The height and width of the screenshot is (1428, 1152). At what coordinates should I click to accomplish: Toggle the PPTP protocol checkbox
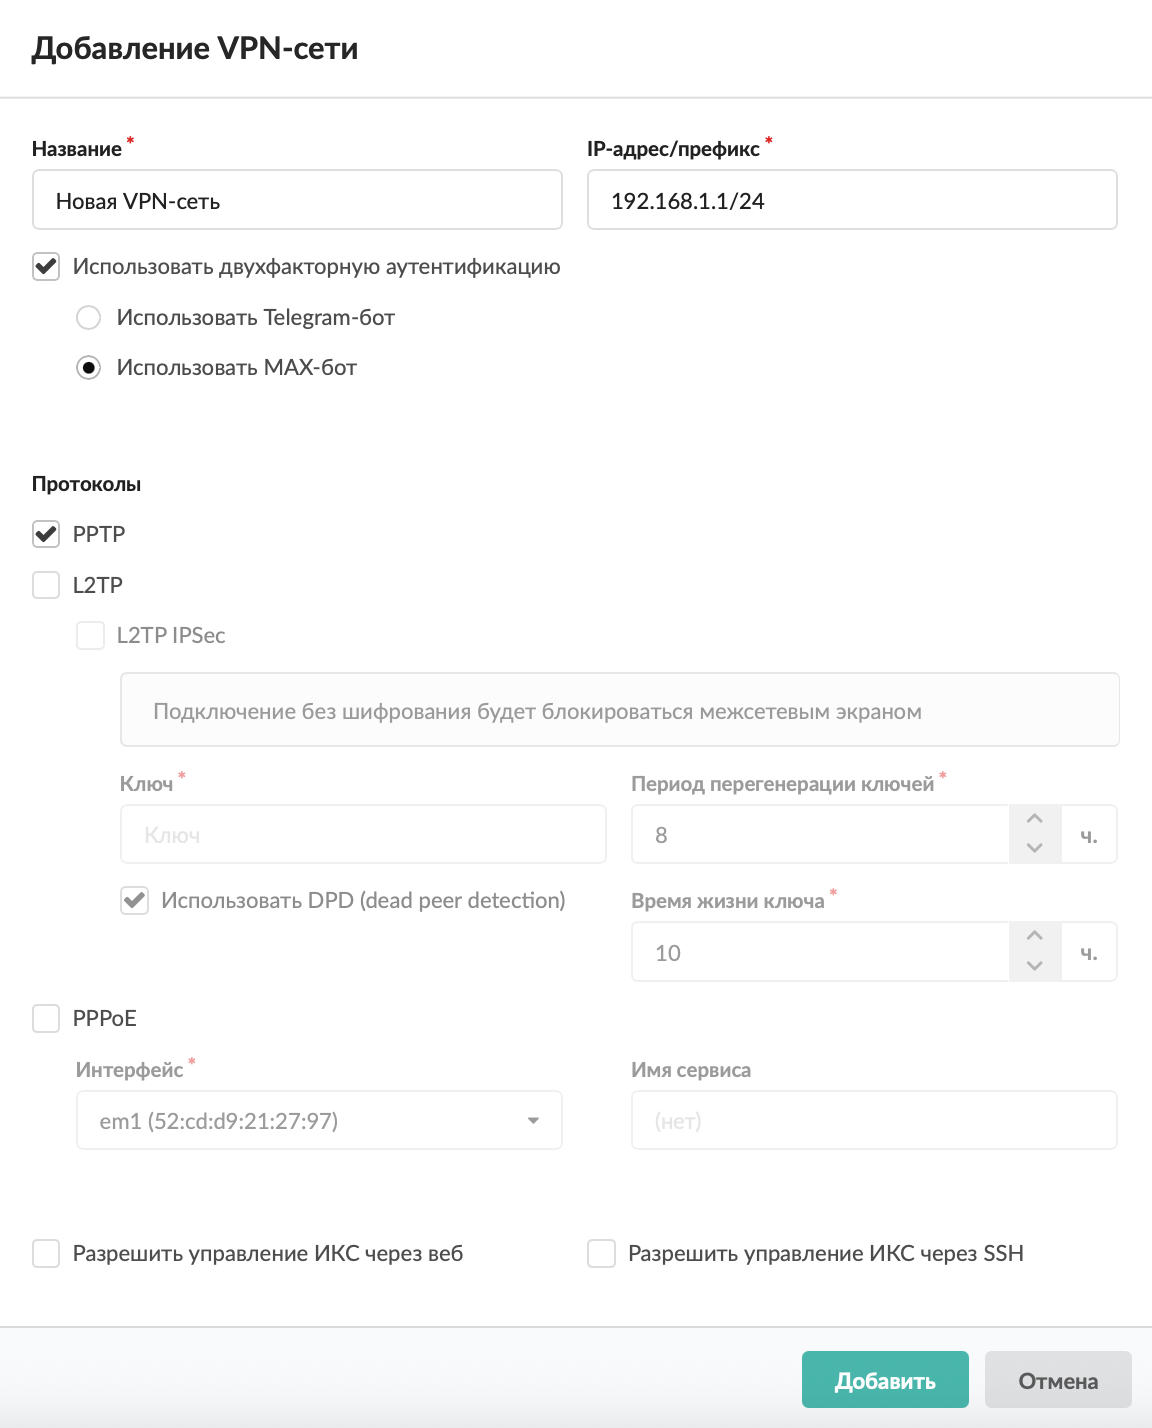tap(46, 534)
